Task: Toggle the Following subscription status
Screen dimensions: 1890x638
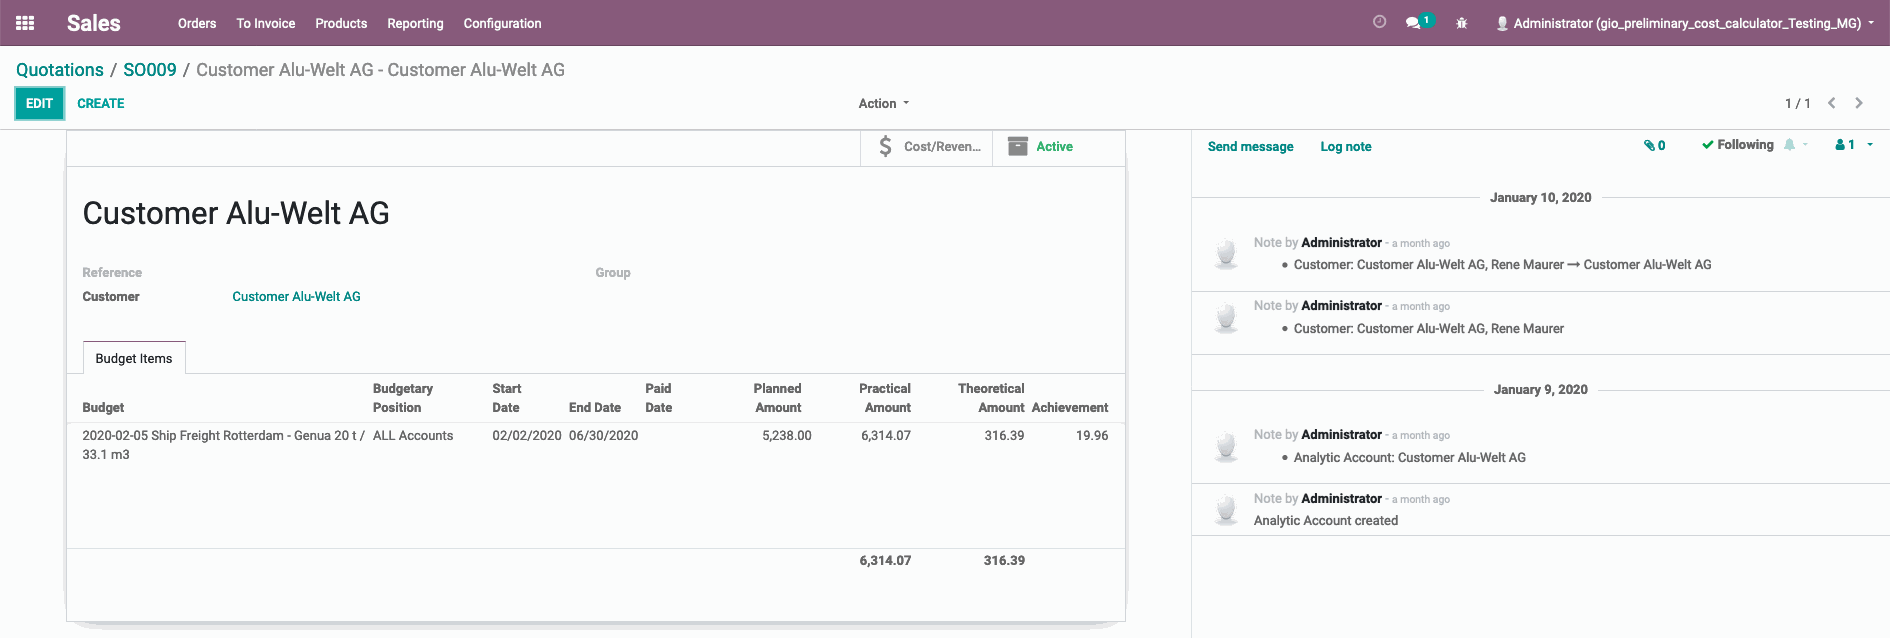Action: pyautogui.click(x=1737, y=145)
